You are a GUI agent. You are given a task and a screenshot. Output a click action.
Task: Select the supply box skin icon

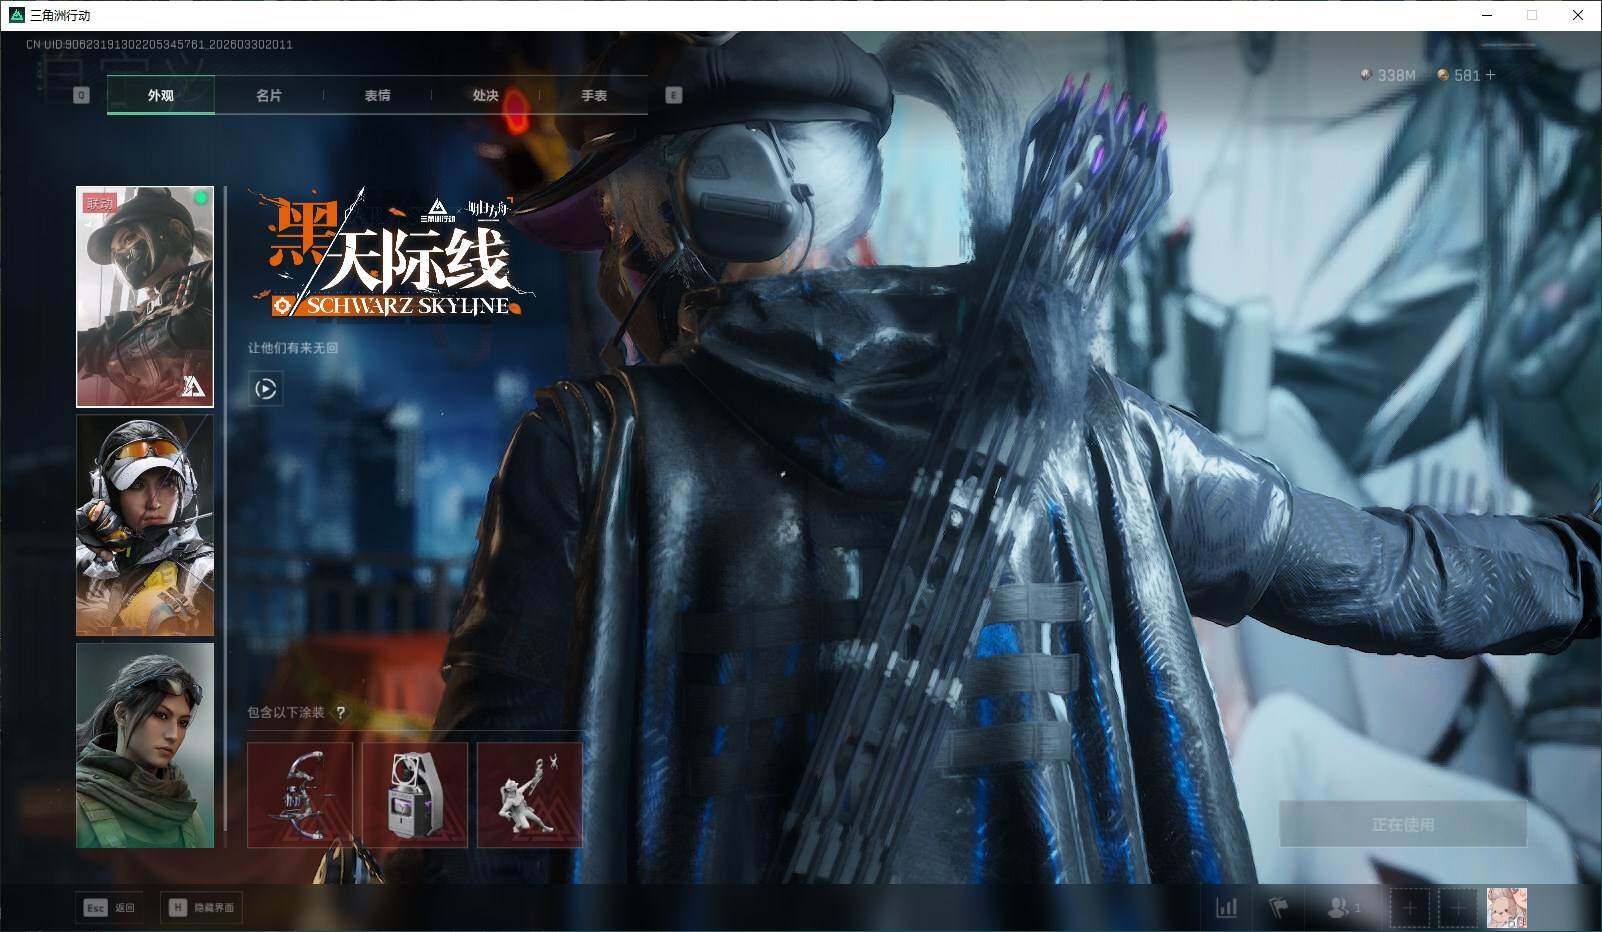pyautogui.click(x=414, y=793)
